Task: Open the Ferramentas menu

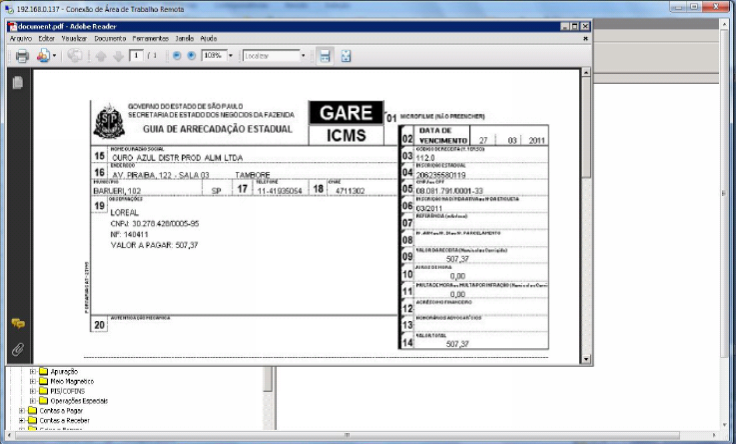Action: pyautogui.click(x=150, y=39)
